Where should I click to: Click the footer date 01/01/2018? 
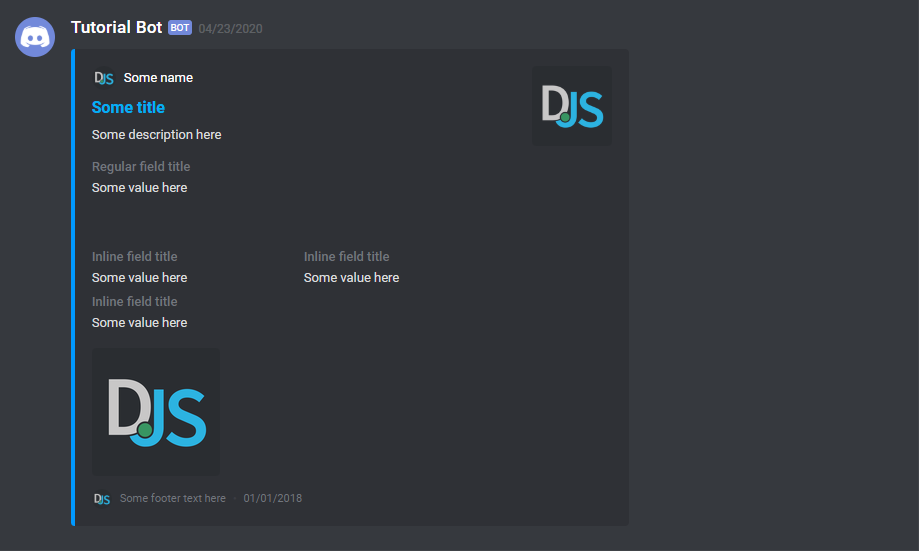pyautogui.click(x=273, y=499)
